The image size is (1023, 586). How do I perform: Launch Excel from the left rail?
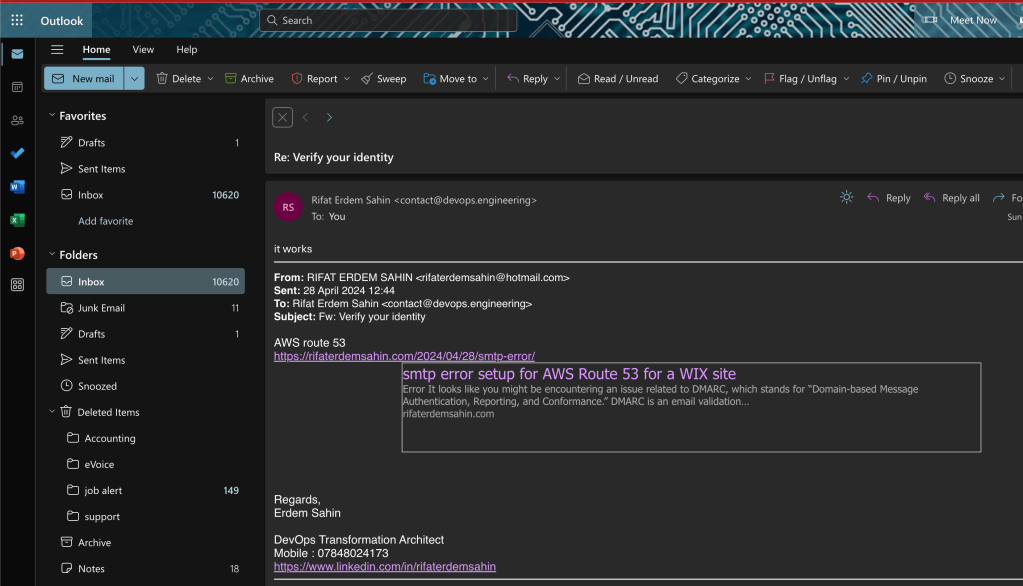[x=18, y=220]
